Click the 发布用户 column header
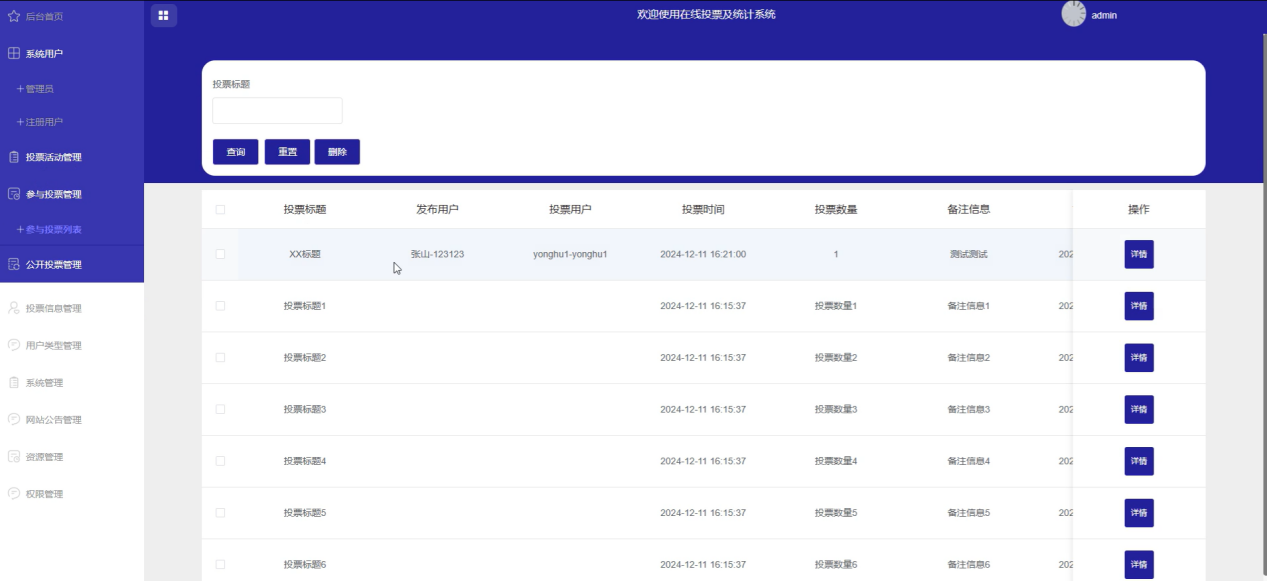The height and width of the screenshot is (581, 1267). [x=437, y=210]
